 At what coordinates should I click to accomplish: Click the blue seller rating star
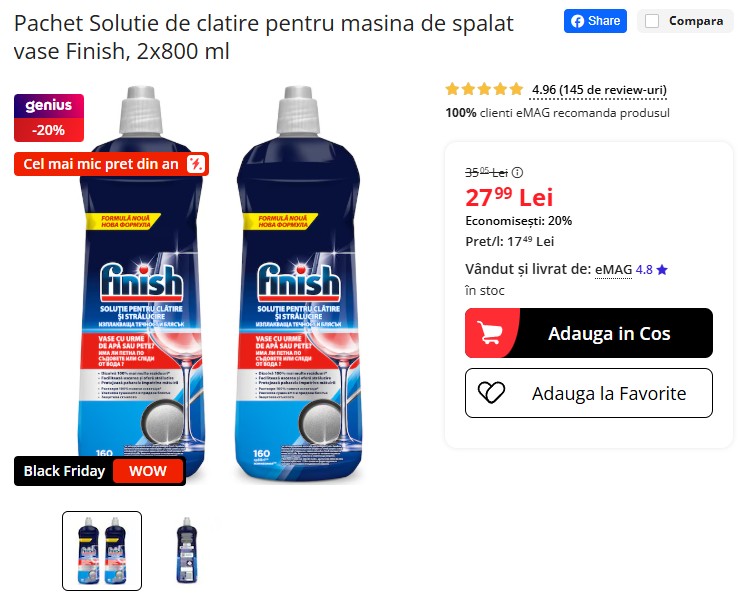[662, 270]
